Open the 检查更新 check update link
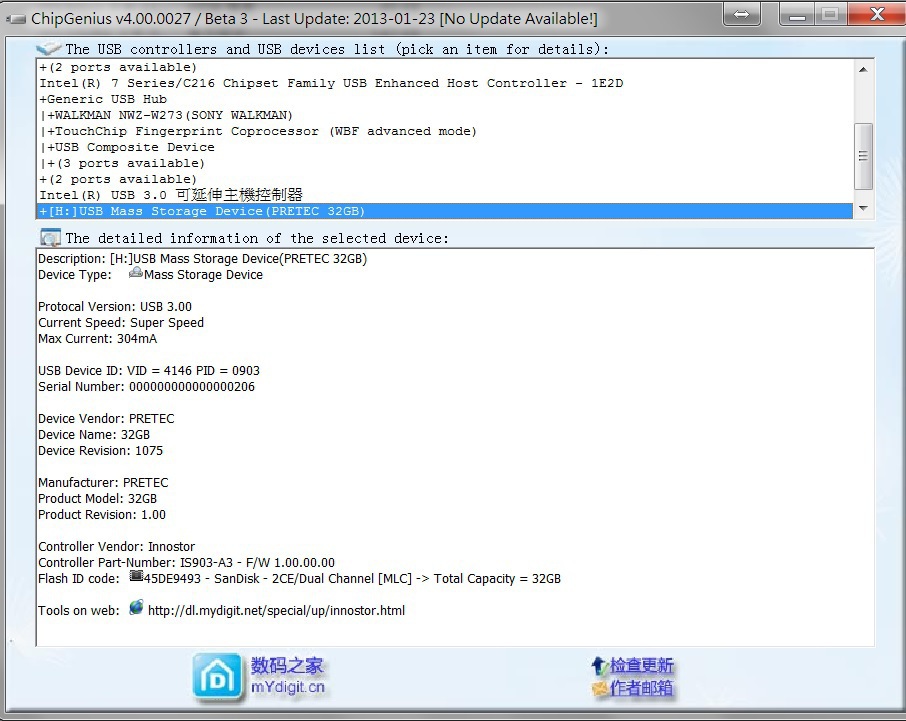The height and width of the screenshot is (721, 906). click(641, 666)
